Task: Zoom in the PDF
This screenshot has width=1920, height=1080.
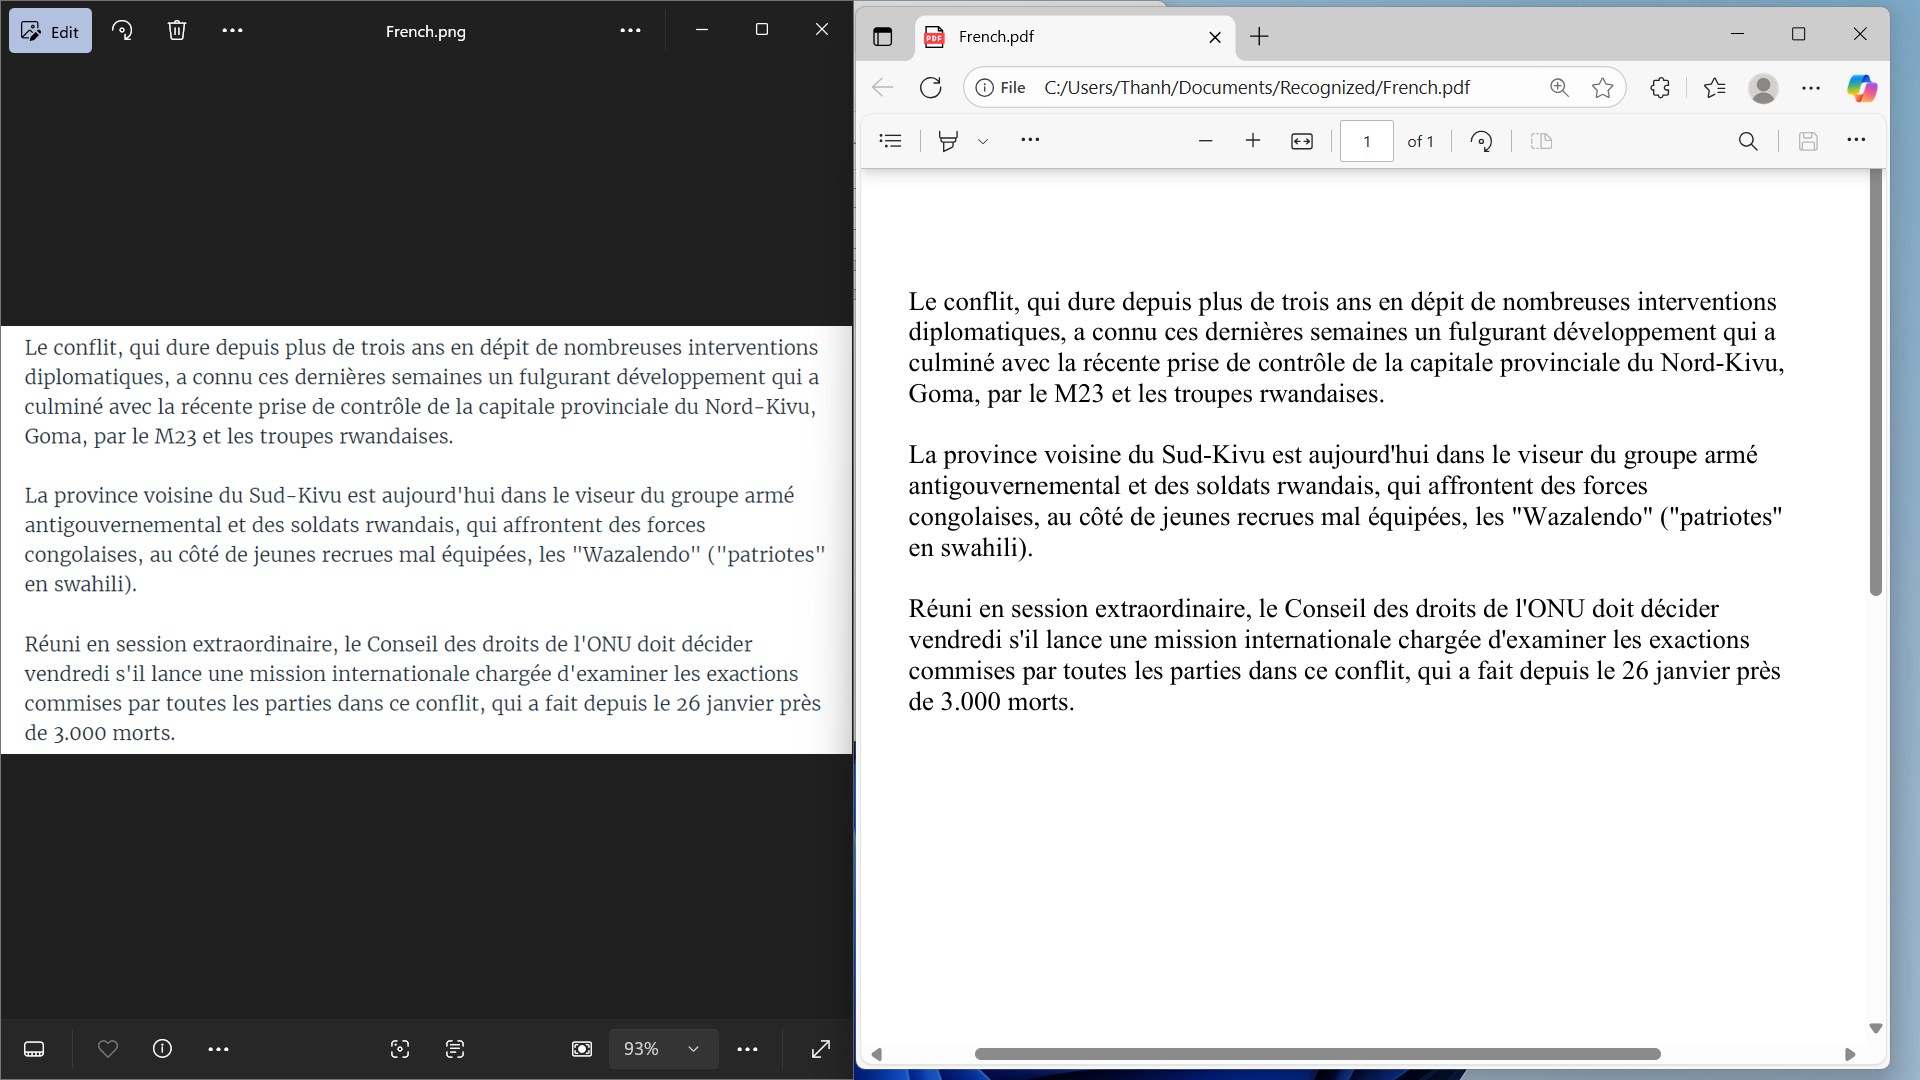Action: [x=1253, y=141]
